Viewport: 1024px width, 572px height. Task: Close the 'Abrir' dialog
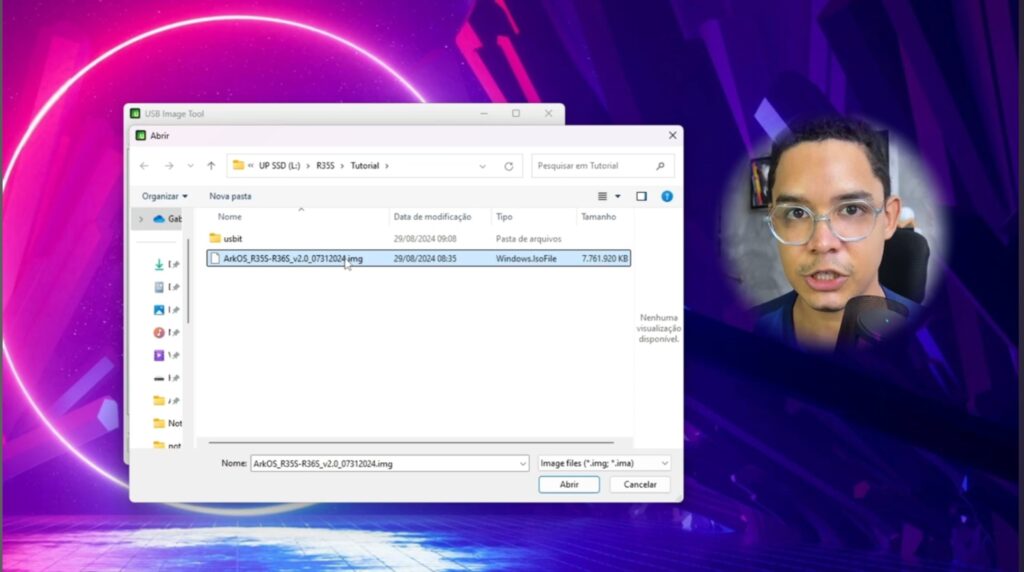pyautogui.click(x=673, y=135)
